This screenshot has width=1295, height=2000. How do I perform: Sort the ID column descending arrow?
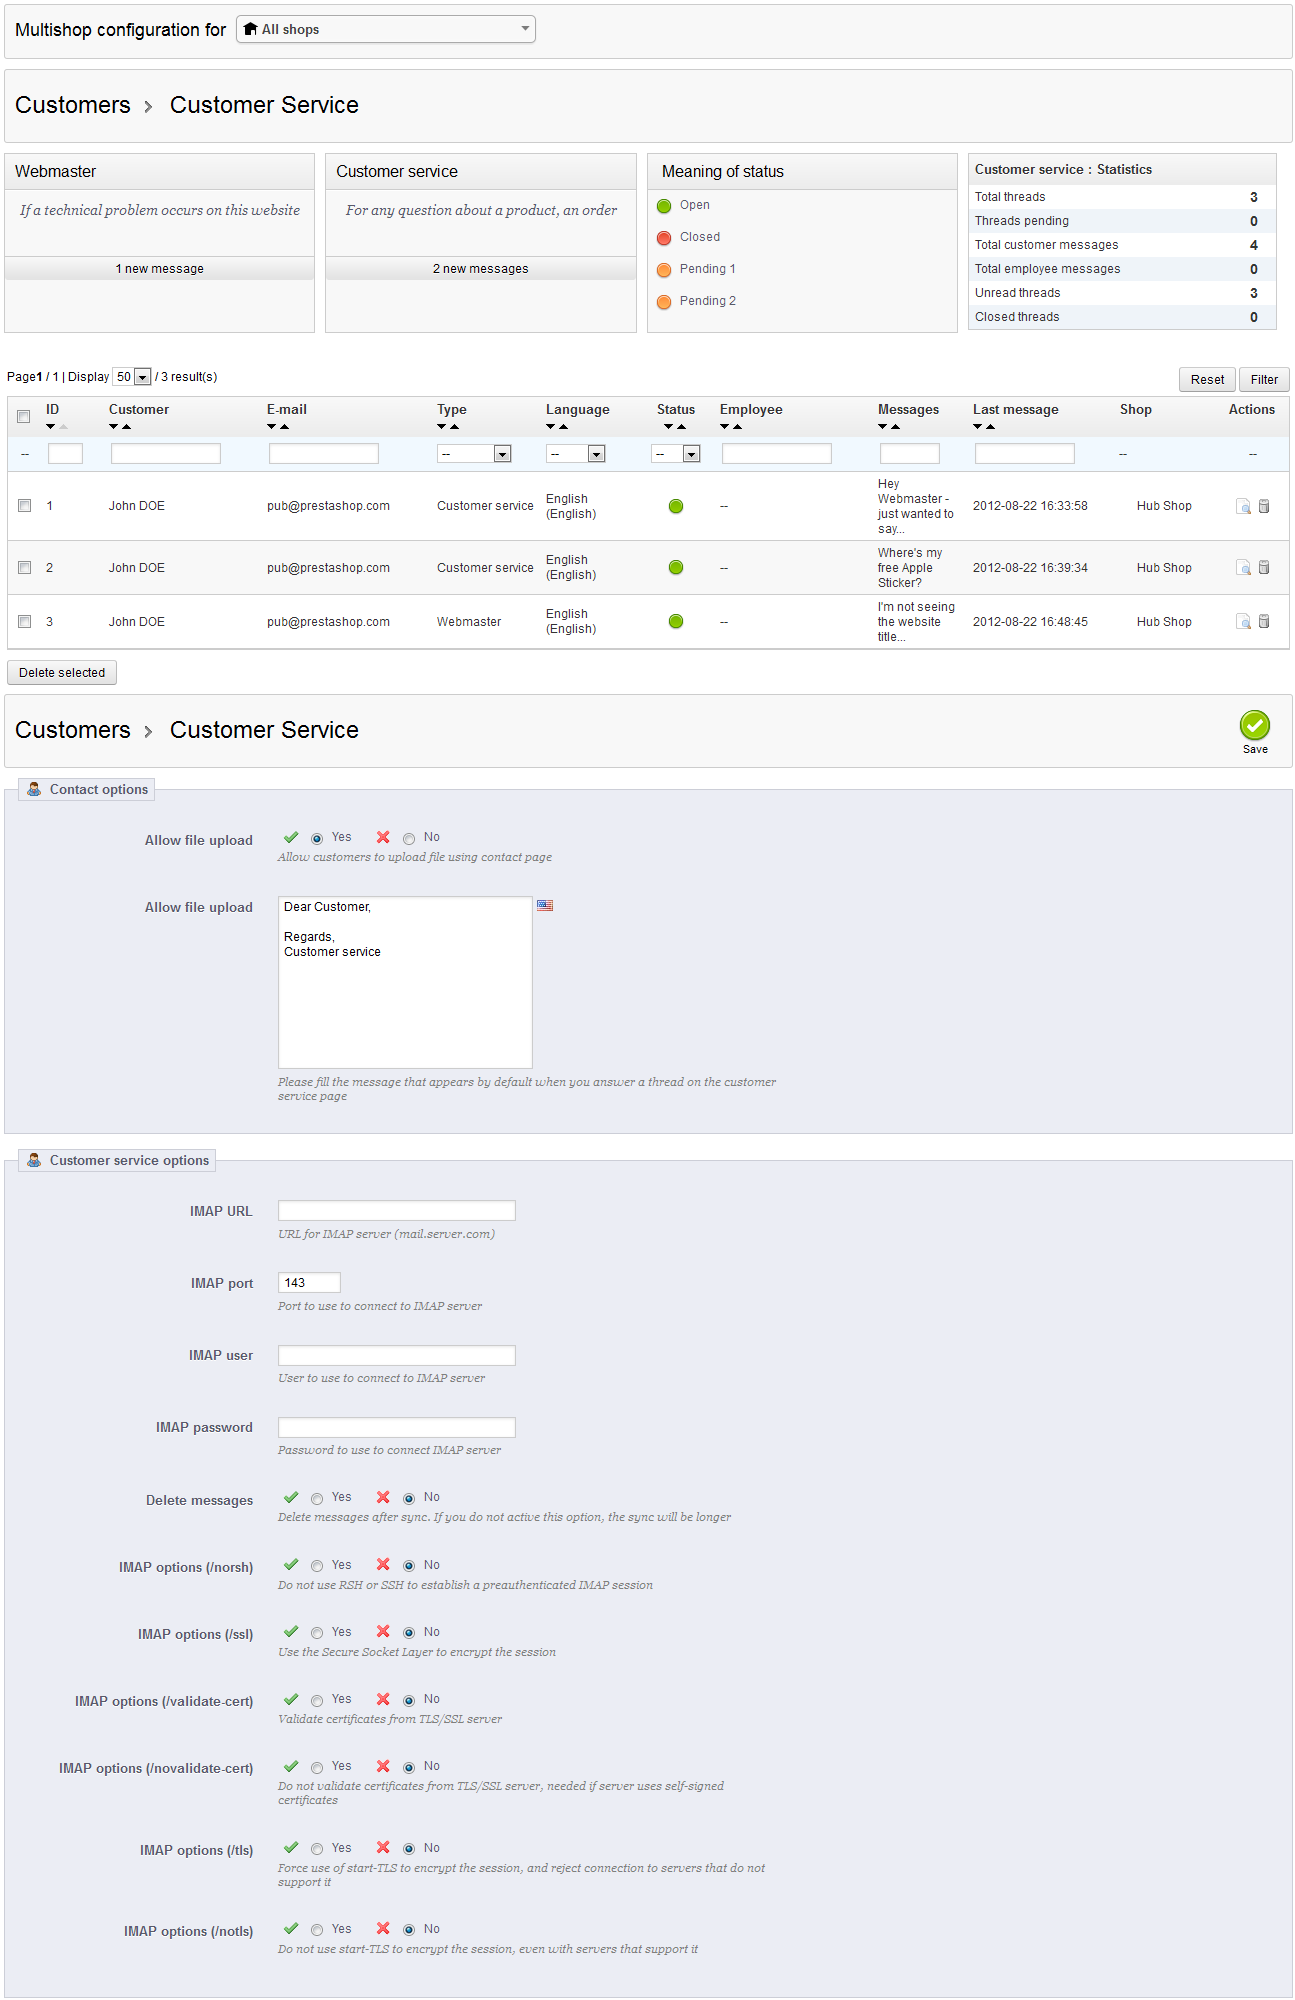coord(51,427)
